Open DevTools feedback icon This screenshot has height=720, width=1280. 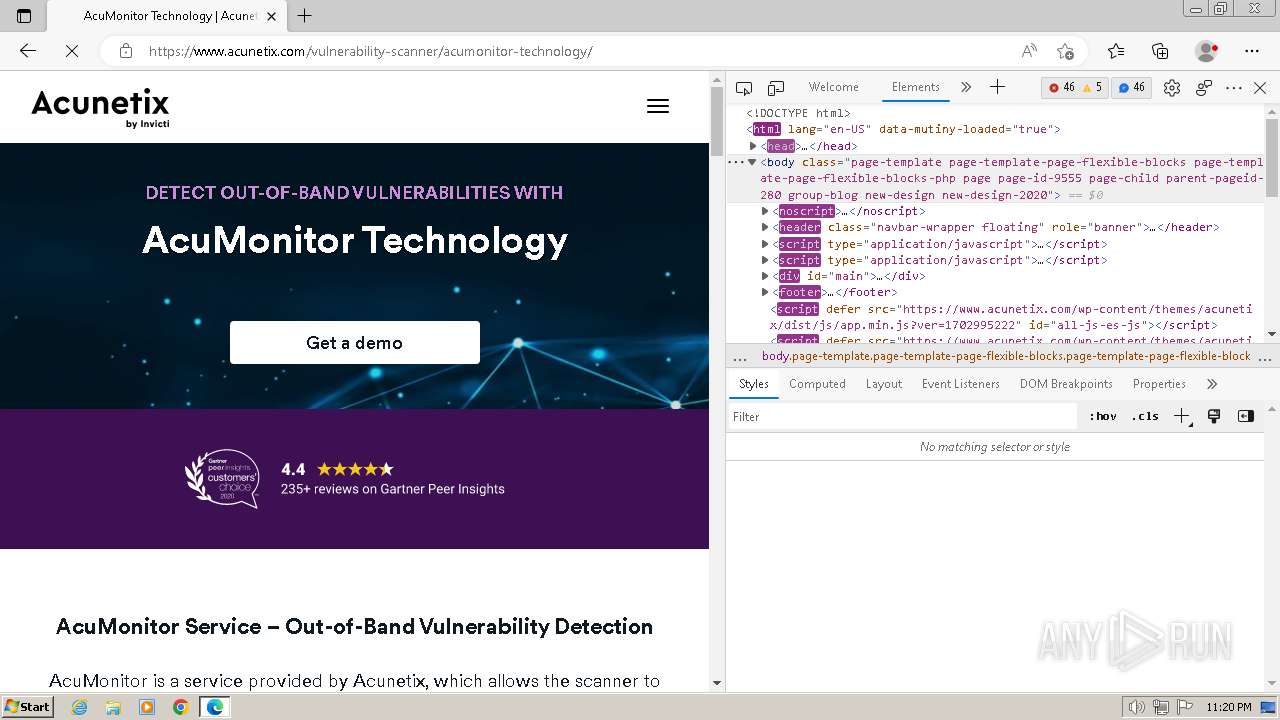coord(1204,88)
